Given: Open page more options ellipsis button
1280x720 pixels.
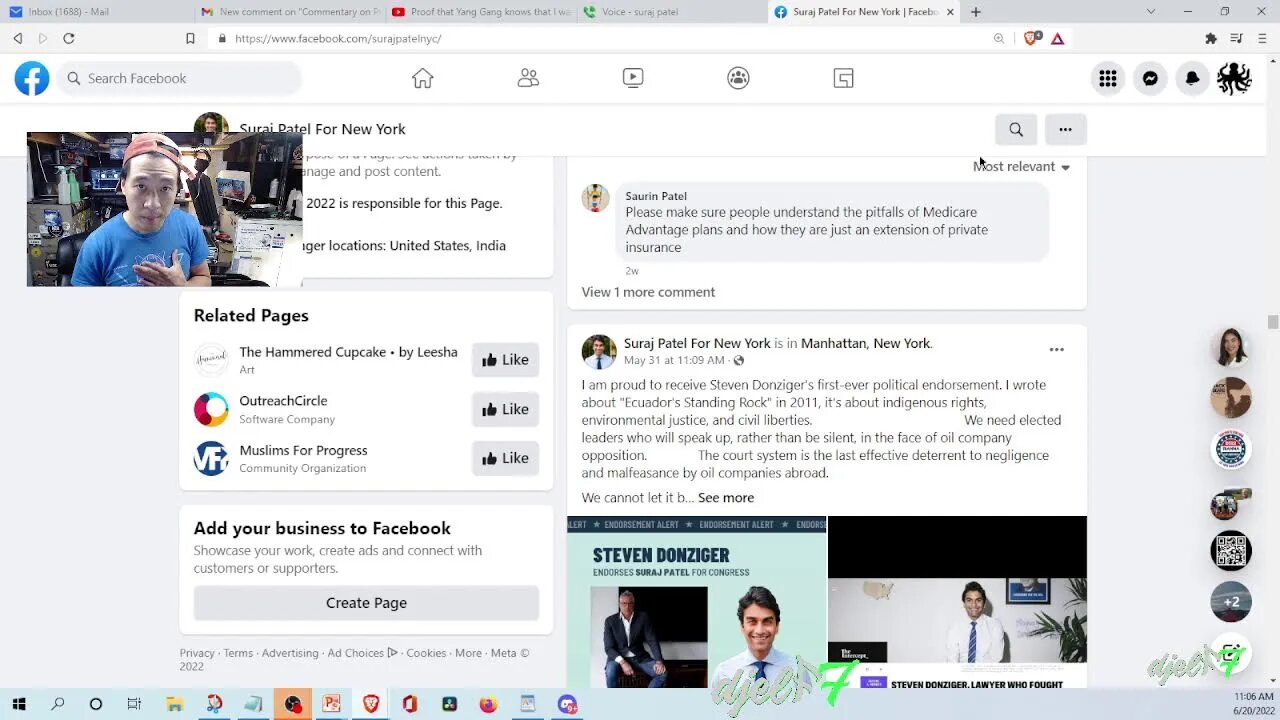Looking at the screenshot, I should click(1065, 129).
